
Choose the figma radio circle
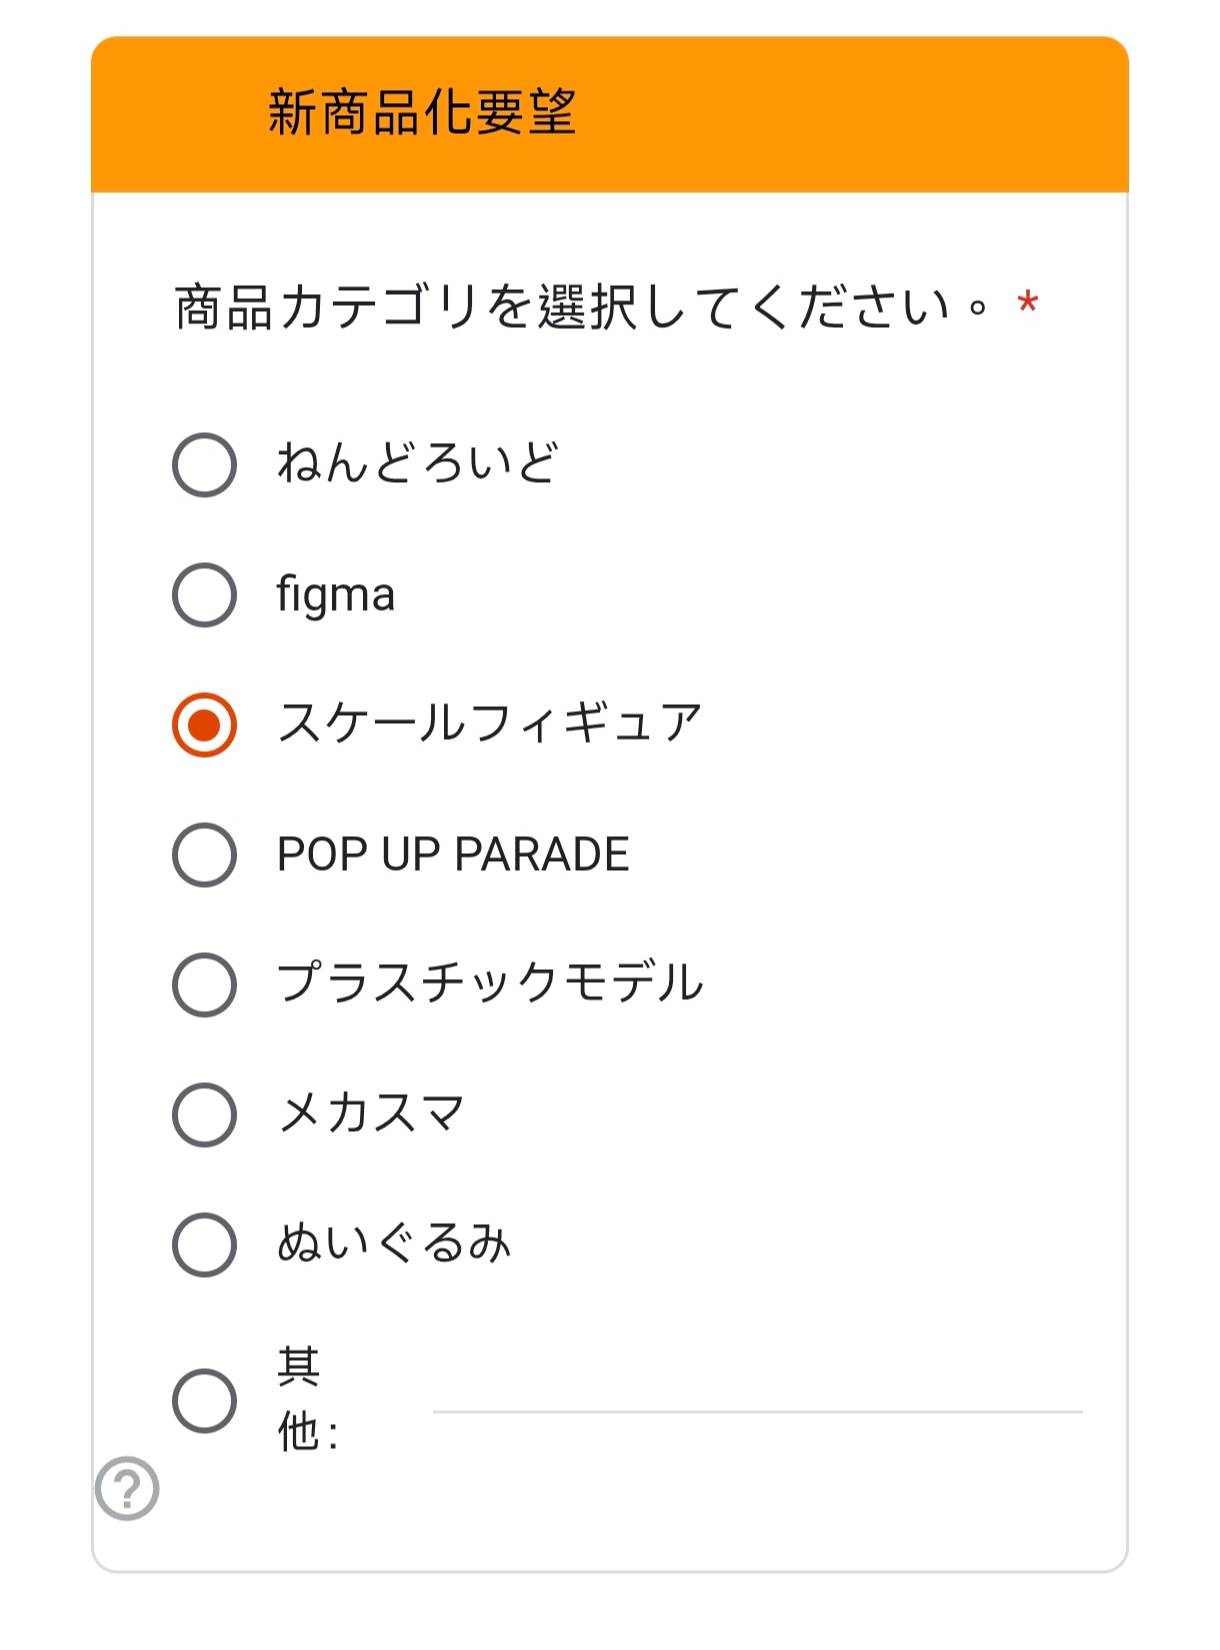(204, 595)
